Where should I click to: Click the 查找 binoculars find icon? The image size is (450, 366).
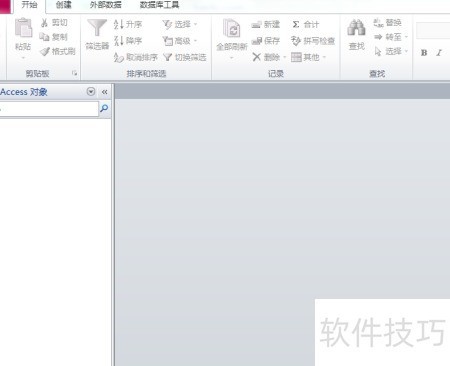pos(356,28)
